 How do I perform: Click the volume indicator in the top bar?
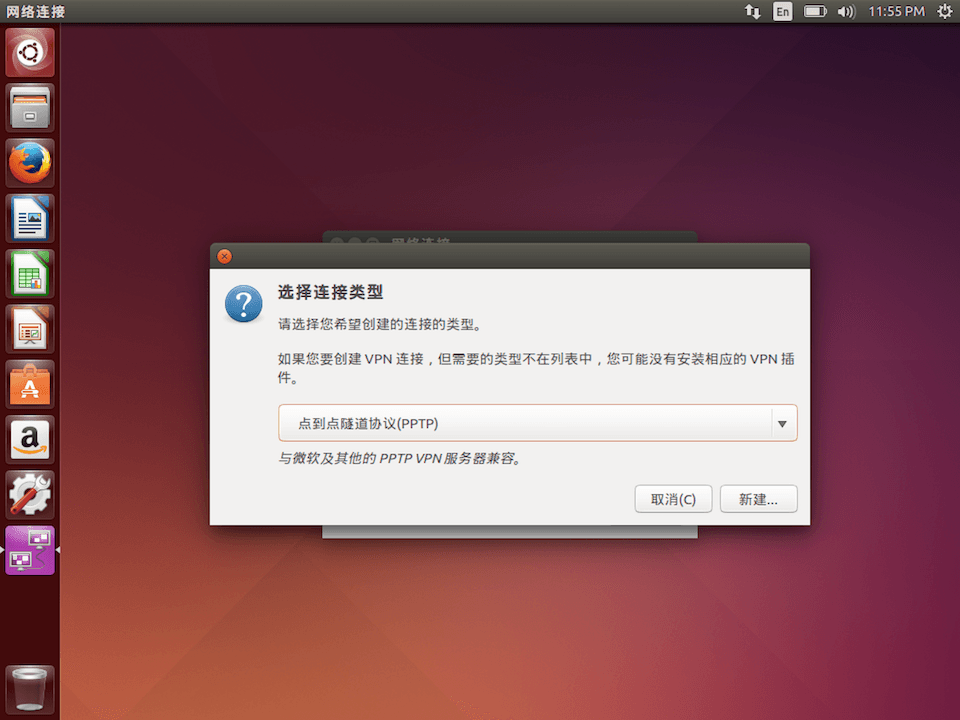[x=846, y=11]
